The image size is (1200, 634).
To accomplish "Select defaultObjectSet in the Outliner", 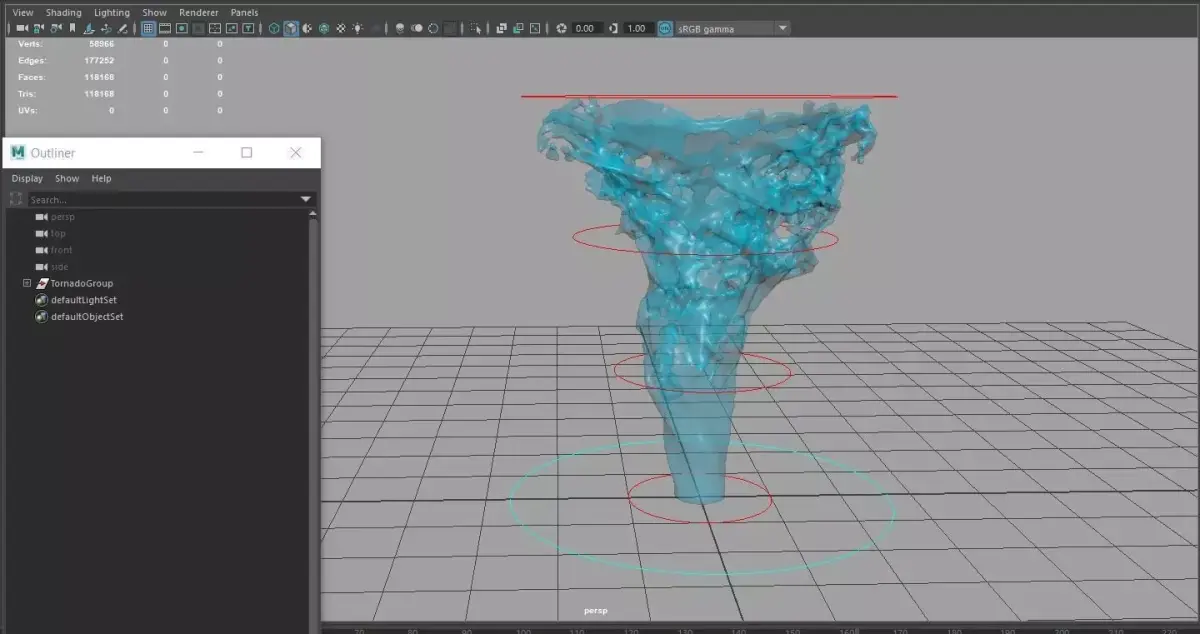I will [87, 317].
